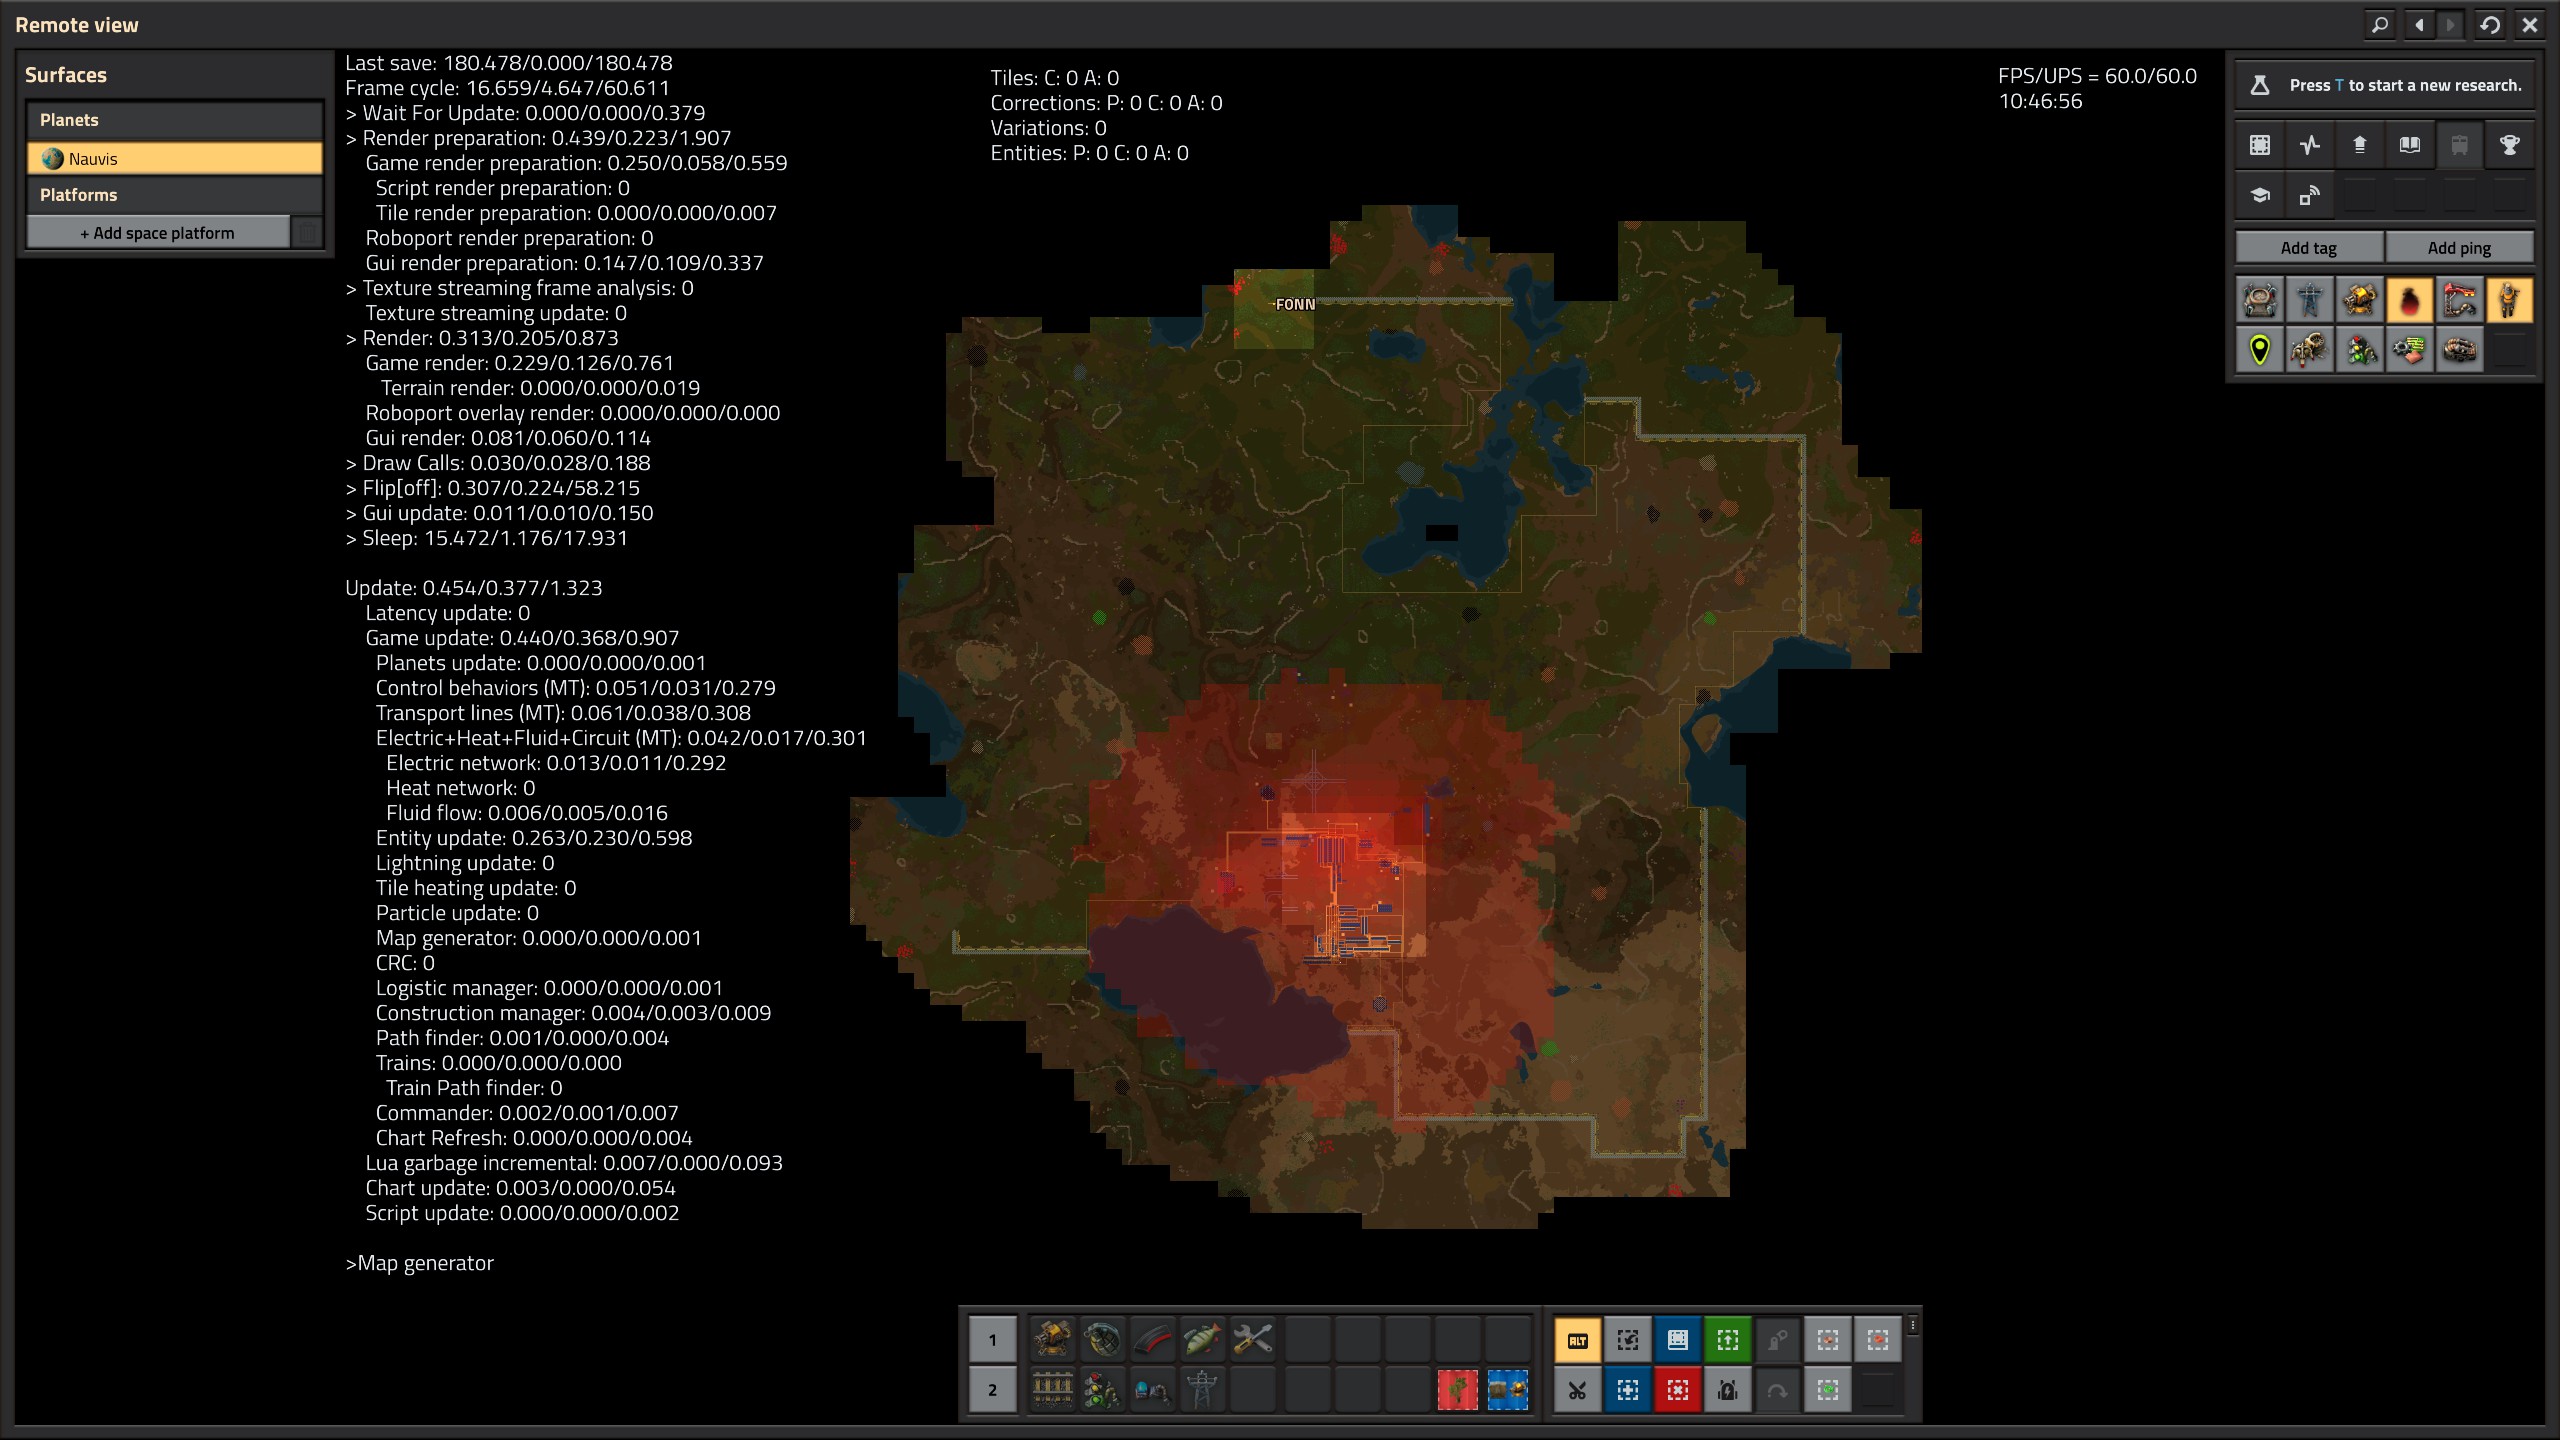
Task: Click red deconstruction planner shortcut
Action: point(1678,1390)
